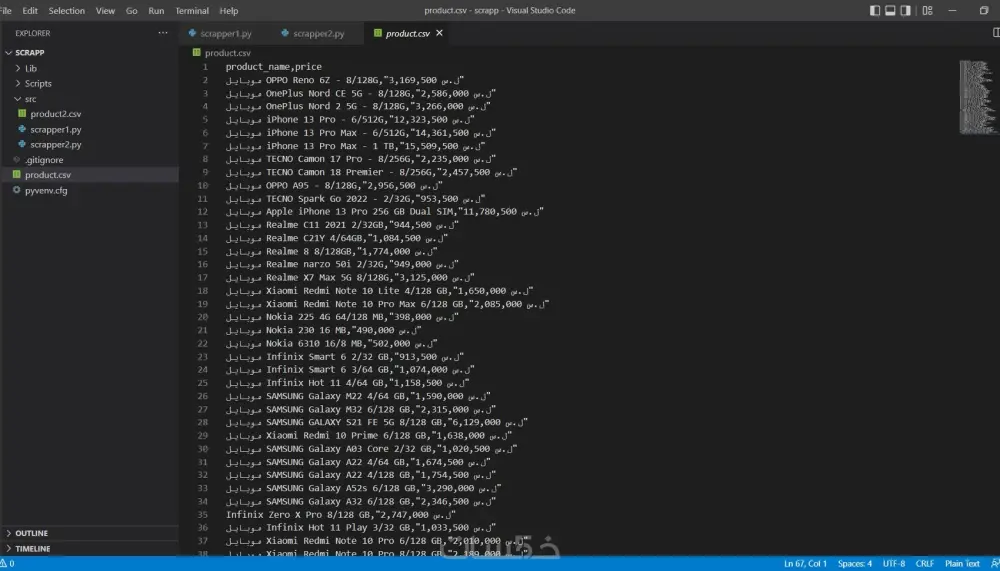Change indentation via Spaces: 4
The width and height of the screenshot is (1000, 571).
click(855, 564)
